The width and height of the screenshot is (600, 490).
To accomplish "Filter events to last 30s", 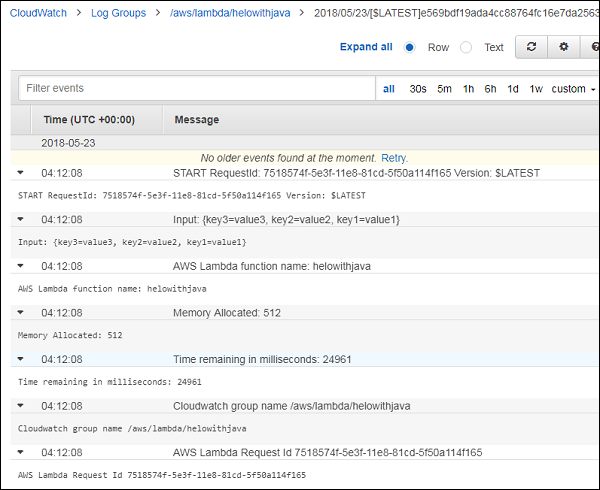I will [418, 89].
